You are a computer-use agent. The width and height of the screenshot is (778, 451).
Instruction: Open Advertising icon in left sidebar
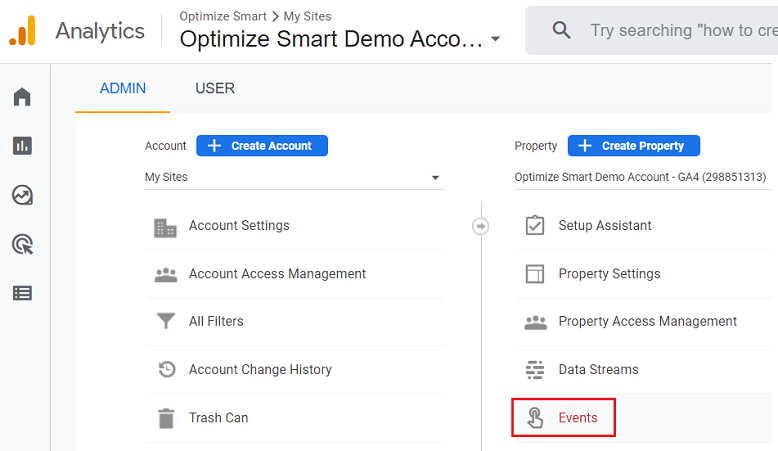coord(22,244)
